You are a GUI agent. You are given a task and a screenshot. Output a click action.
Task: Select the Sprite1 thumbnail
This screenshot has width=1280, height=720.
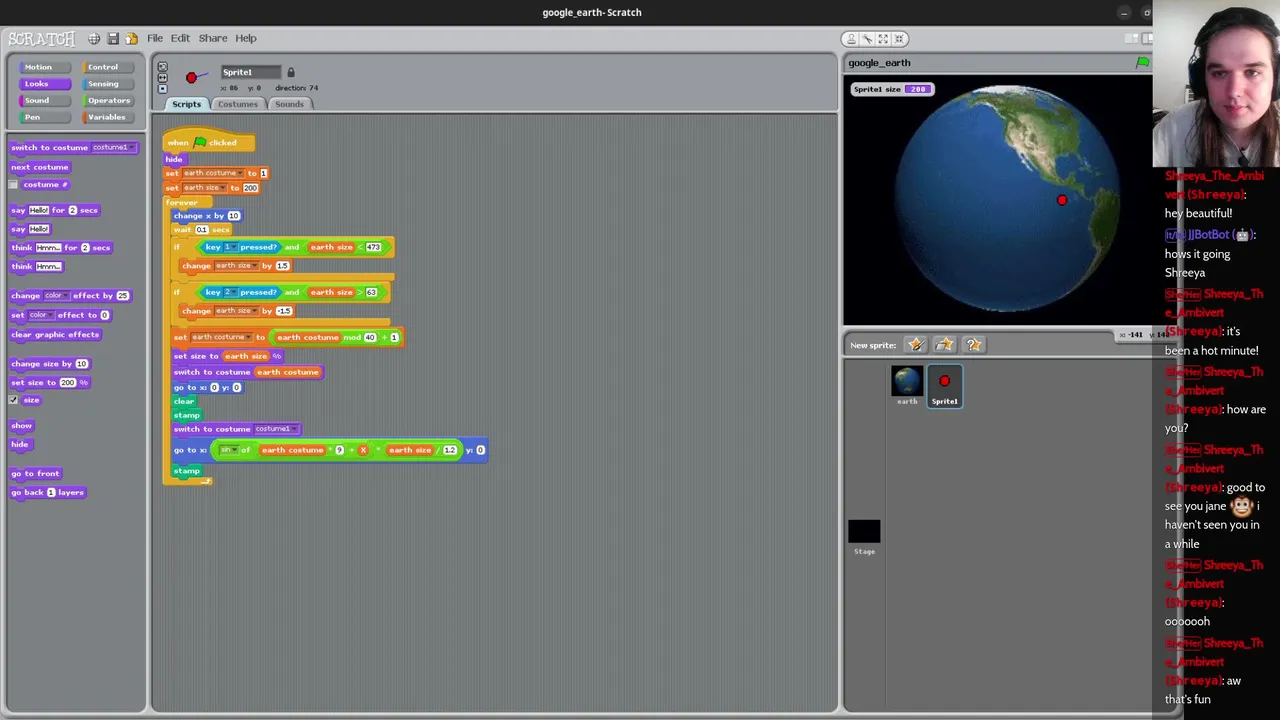tap(945, 385)
